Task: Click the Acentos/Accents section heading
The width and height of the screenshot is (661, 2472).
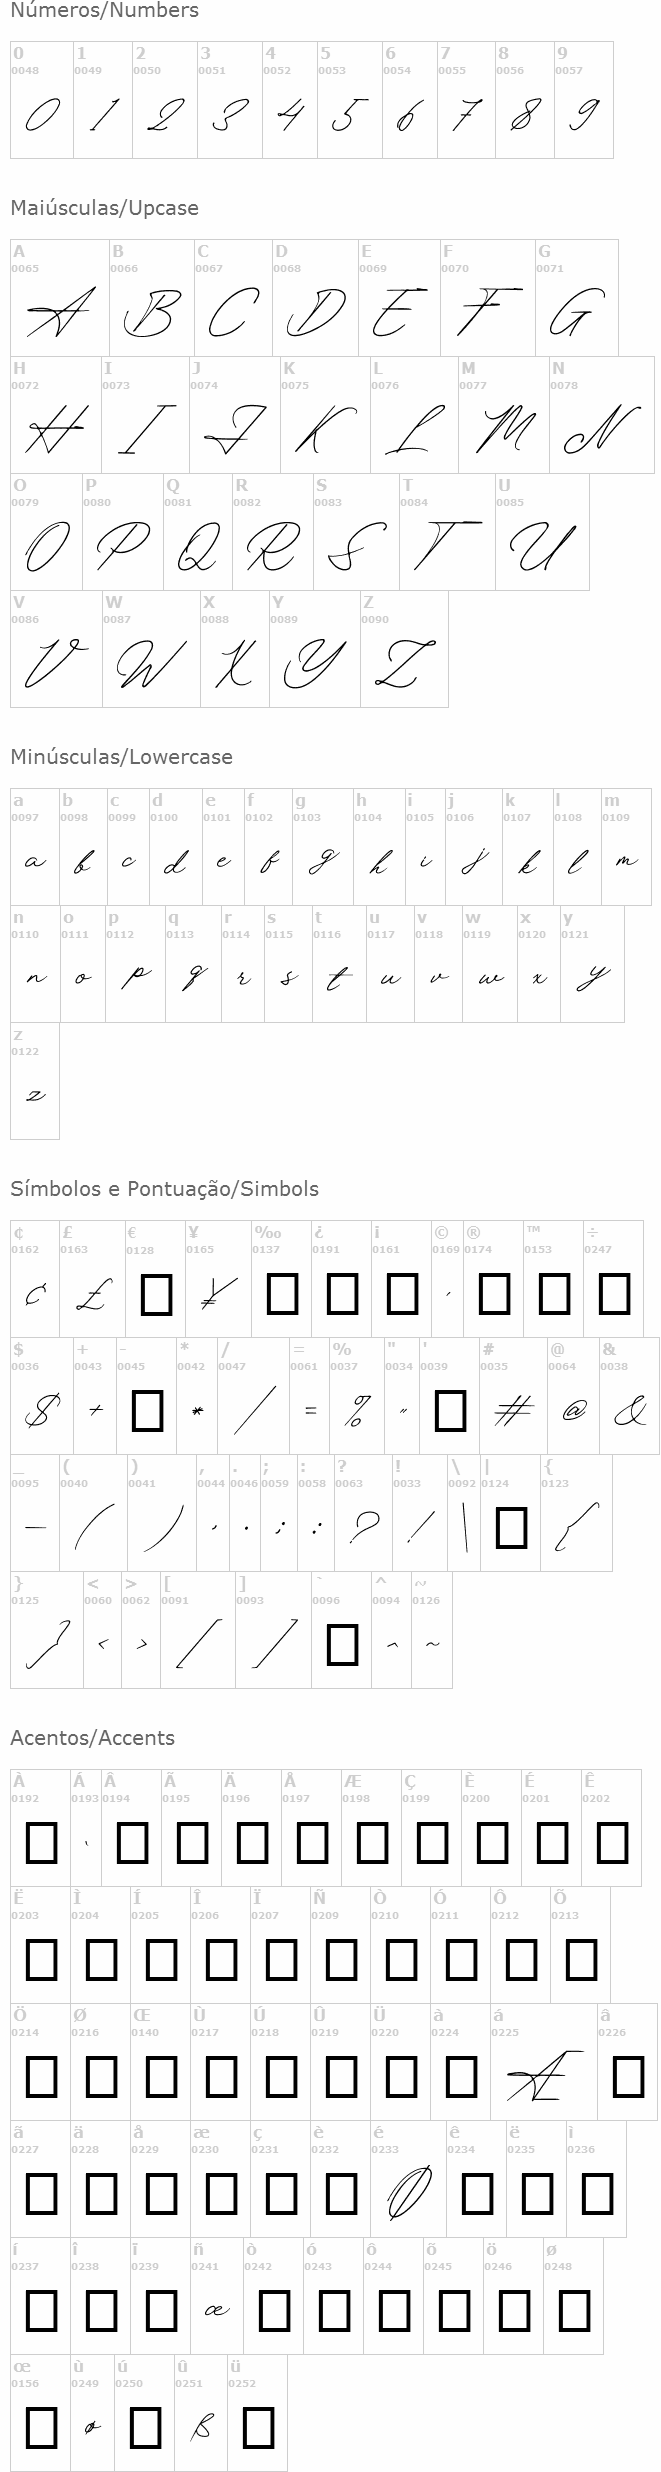Action: click(x=92, y=1738)
